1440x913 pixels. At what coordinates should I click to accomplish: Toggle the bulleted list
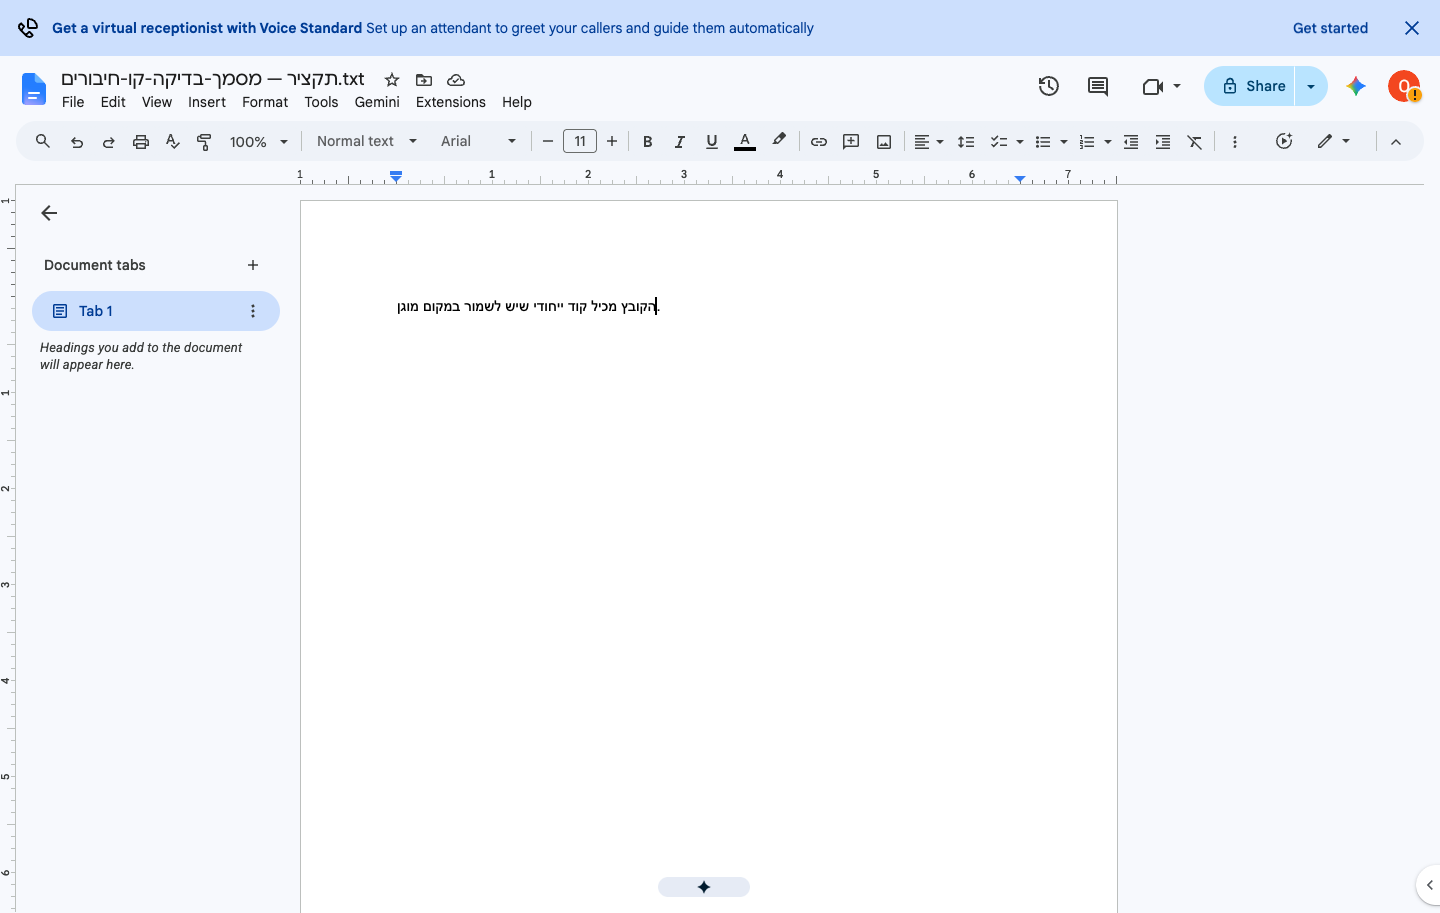[1043, 142]
